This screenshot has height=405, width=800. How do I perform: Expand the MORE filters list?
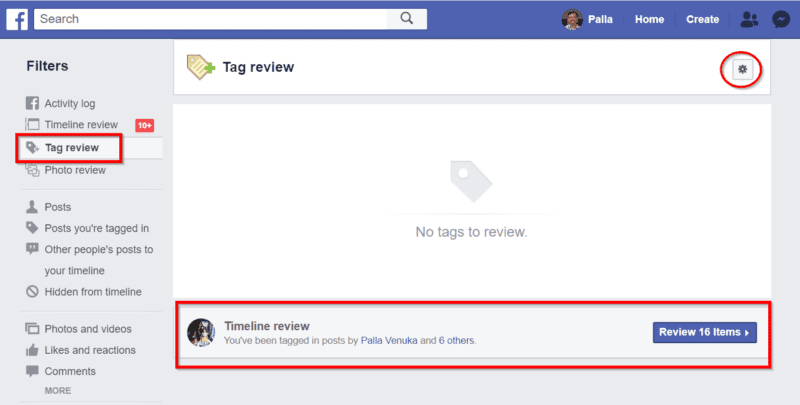click(x=58, y=391)
